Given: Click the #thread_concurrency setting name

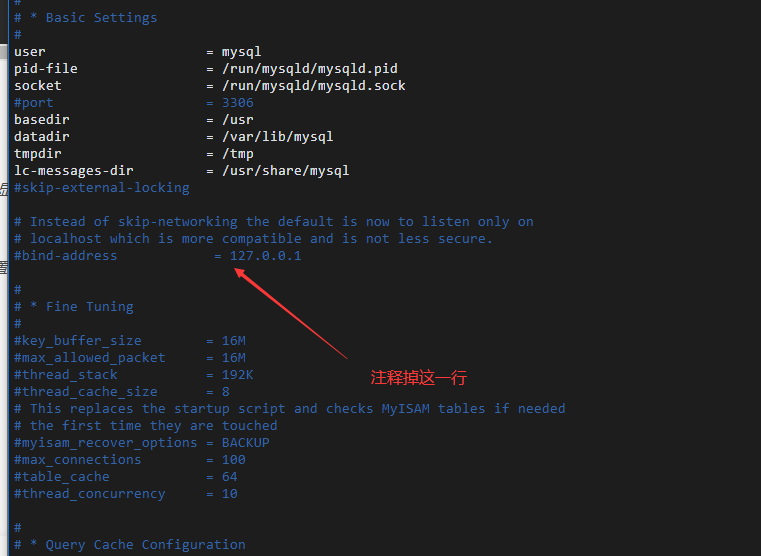Looking at the screenshot, I should point(89,494).
